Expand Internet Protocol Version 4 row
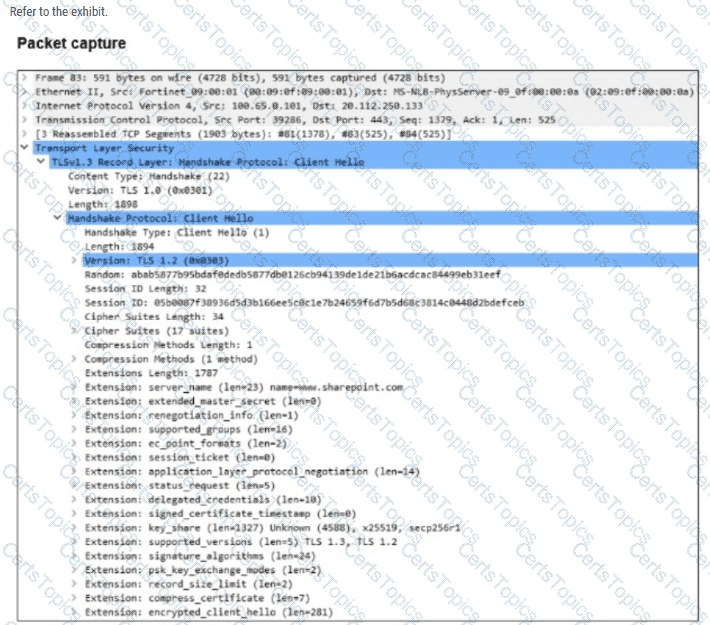The height and width of the screenshot is (625, 710). click(x=24, y=106)
